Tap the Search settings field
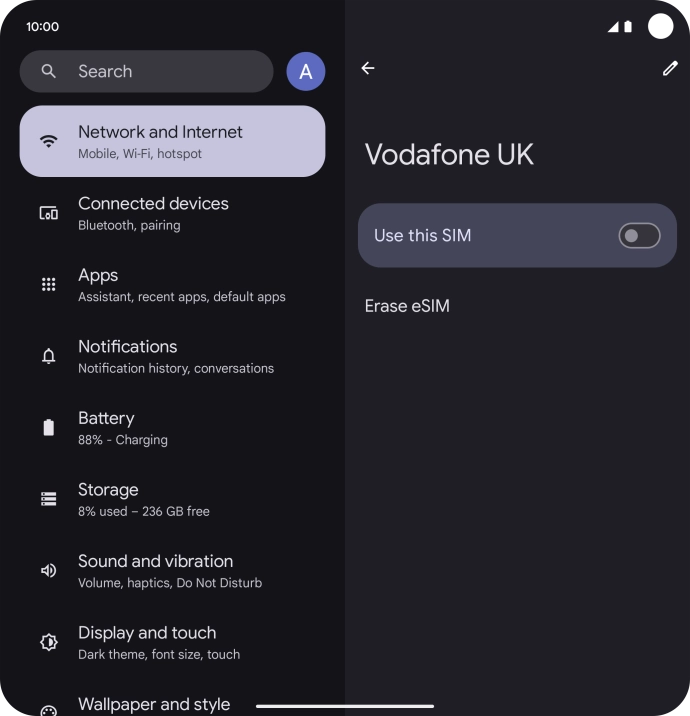690x716 pixels. (146, 72)
